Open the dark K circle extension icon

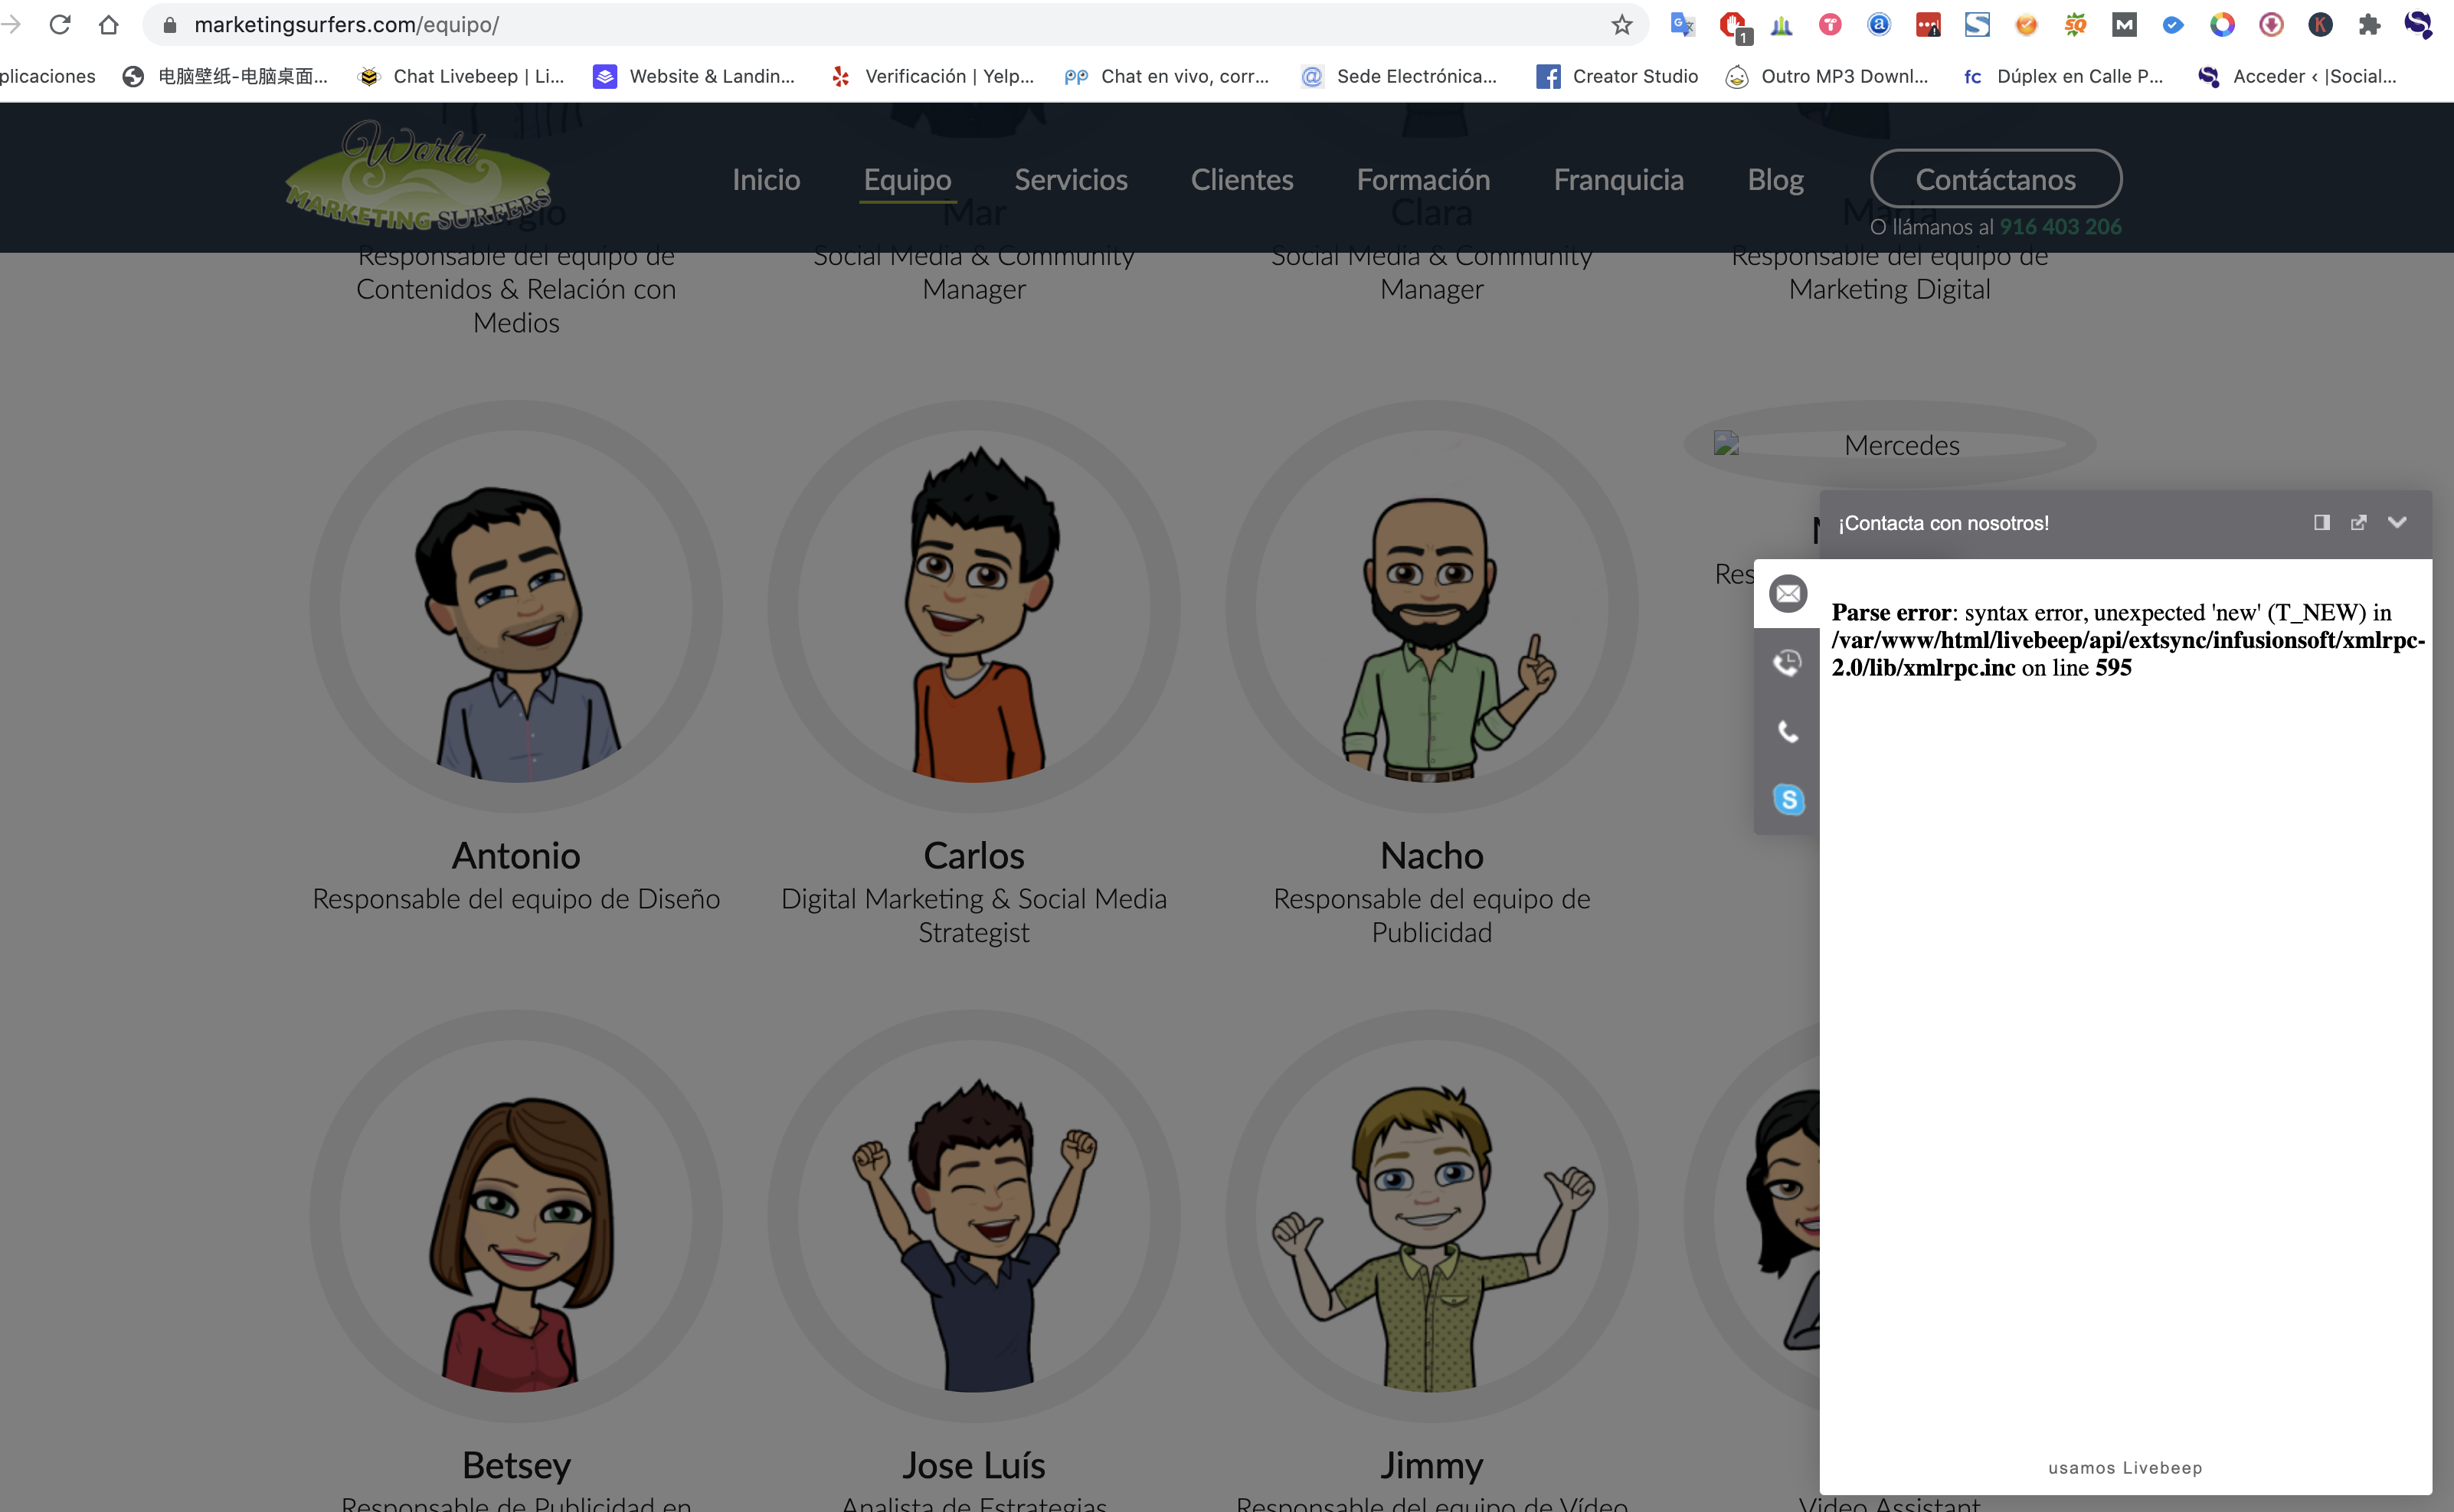2320,24
